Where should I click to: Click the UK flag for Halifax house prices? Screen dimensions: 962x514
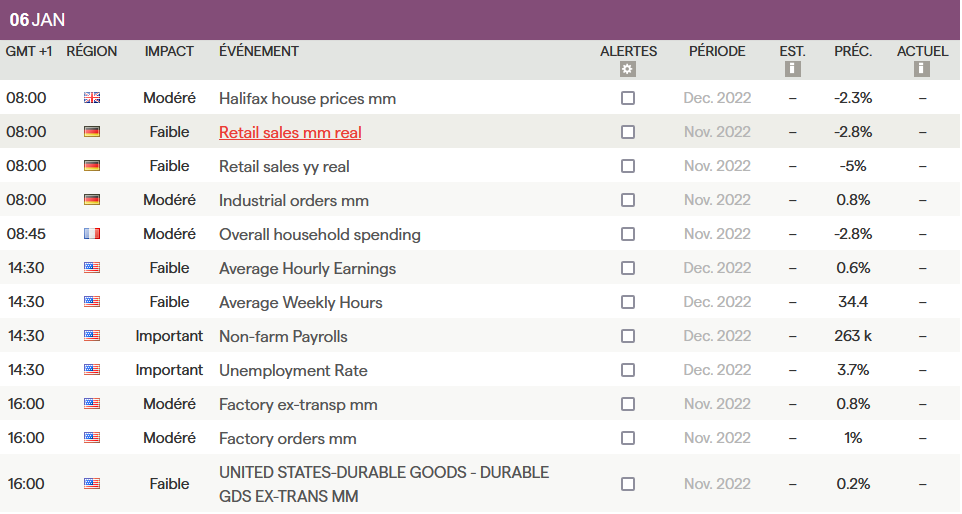(x=92, y=98)
